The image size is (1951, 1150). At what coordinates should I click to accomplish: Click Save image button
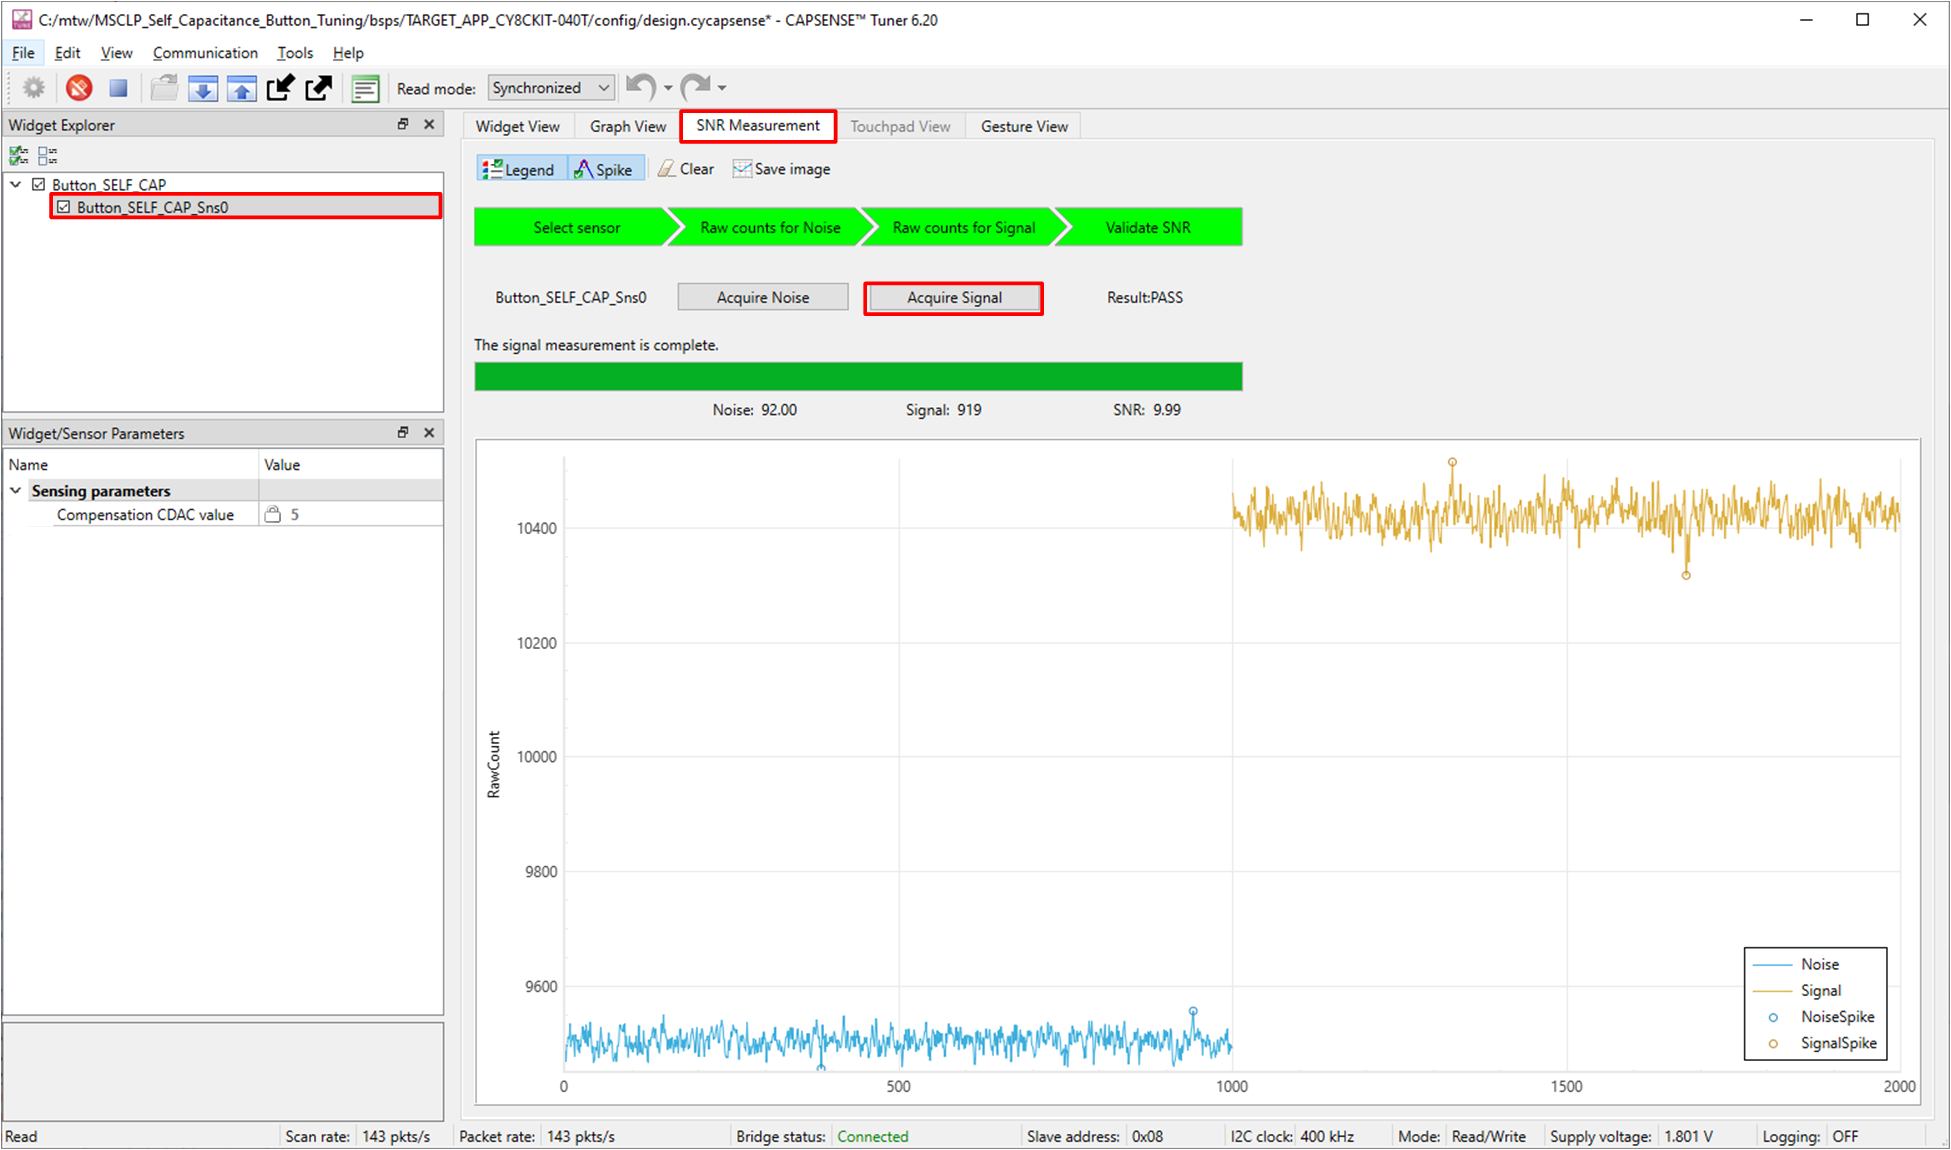(x=782, y=169)
